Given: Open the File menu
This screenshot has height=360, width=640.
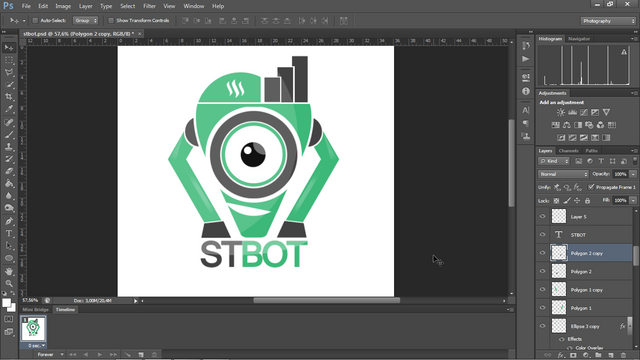Looking at the screenshot, I should (x=26, y=6).
